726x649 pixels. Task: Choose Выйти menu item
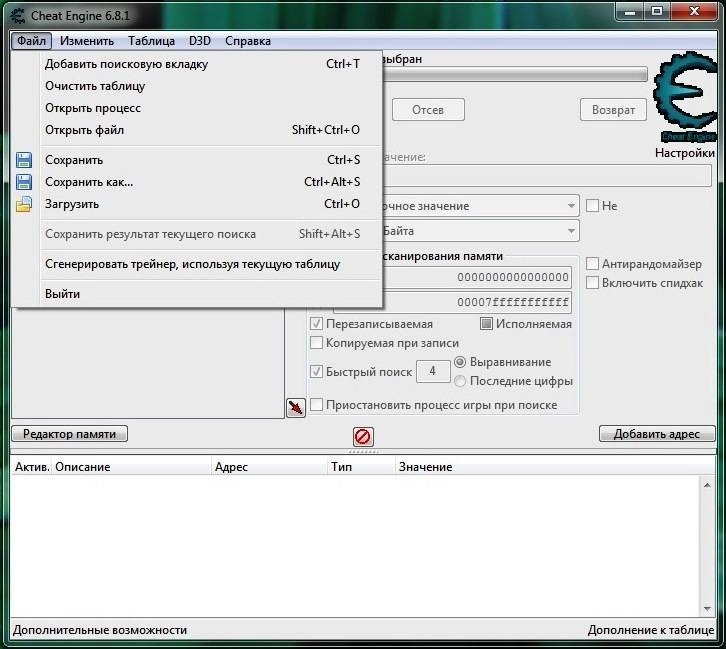[x=197, y=294]
